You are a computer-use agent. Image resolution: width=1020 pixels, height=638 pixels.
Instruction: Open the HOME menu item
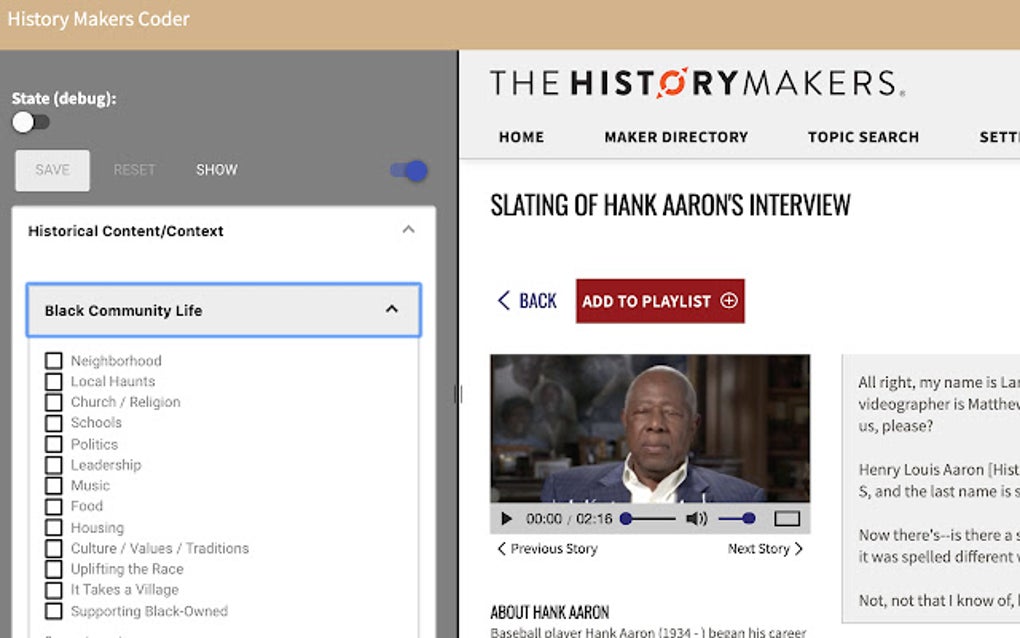coord(521,137)
